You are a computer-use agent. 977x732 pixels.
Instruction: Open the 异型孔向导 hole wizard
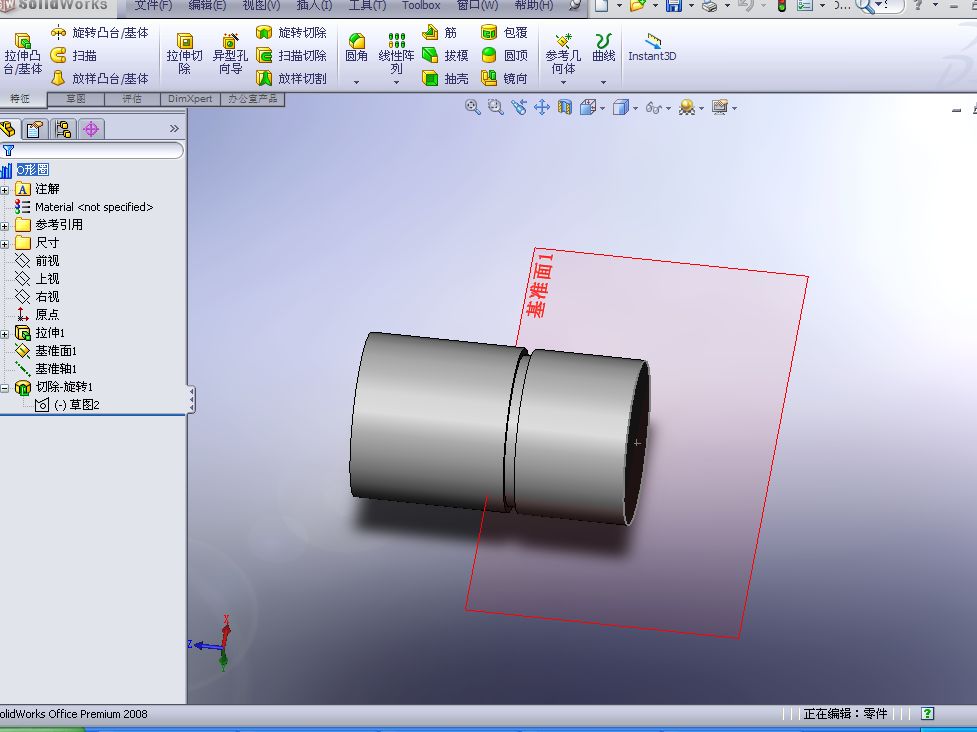point(230,54)
